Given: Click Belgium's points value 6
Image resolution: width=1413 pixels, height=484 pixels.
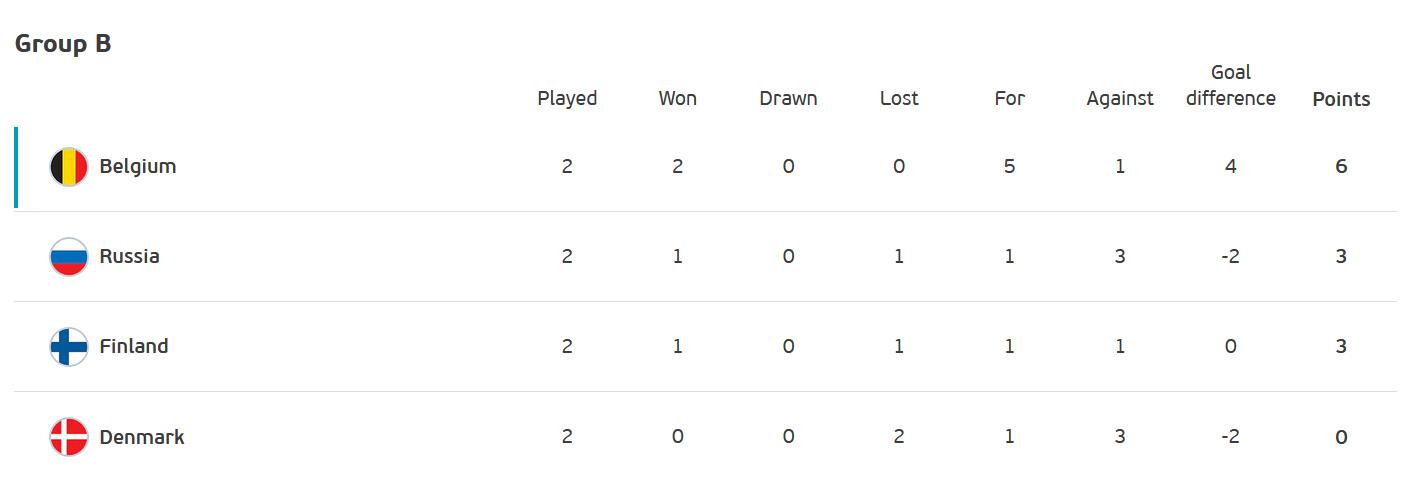Looking at the screenshot, I should click(x=1341, y=167).
